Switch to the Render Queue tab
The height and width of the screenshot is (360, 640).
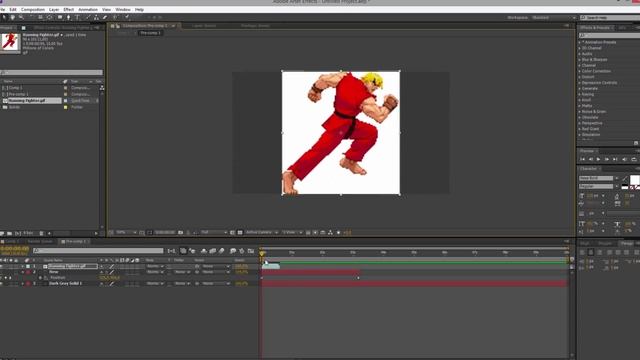point(40,242)
